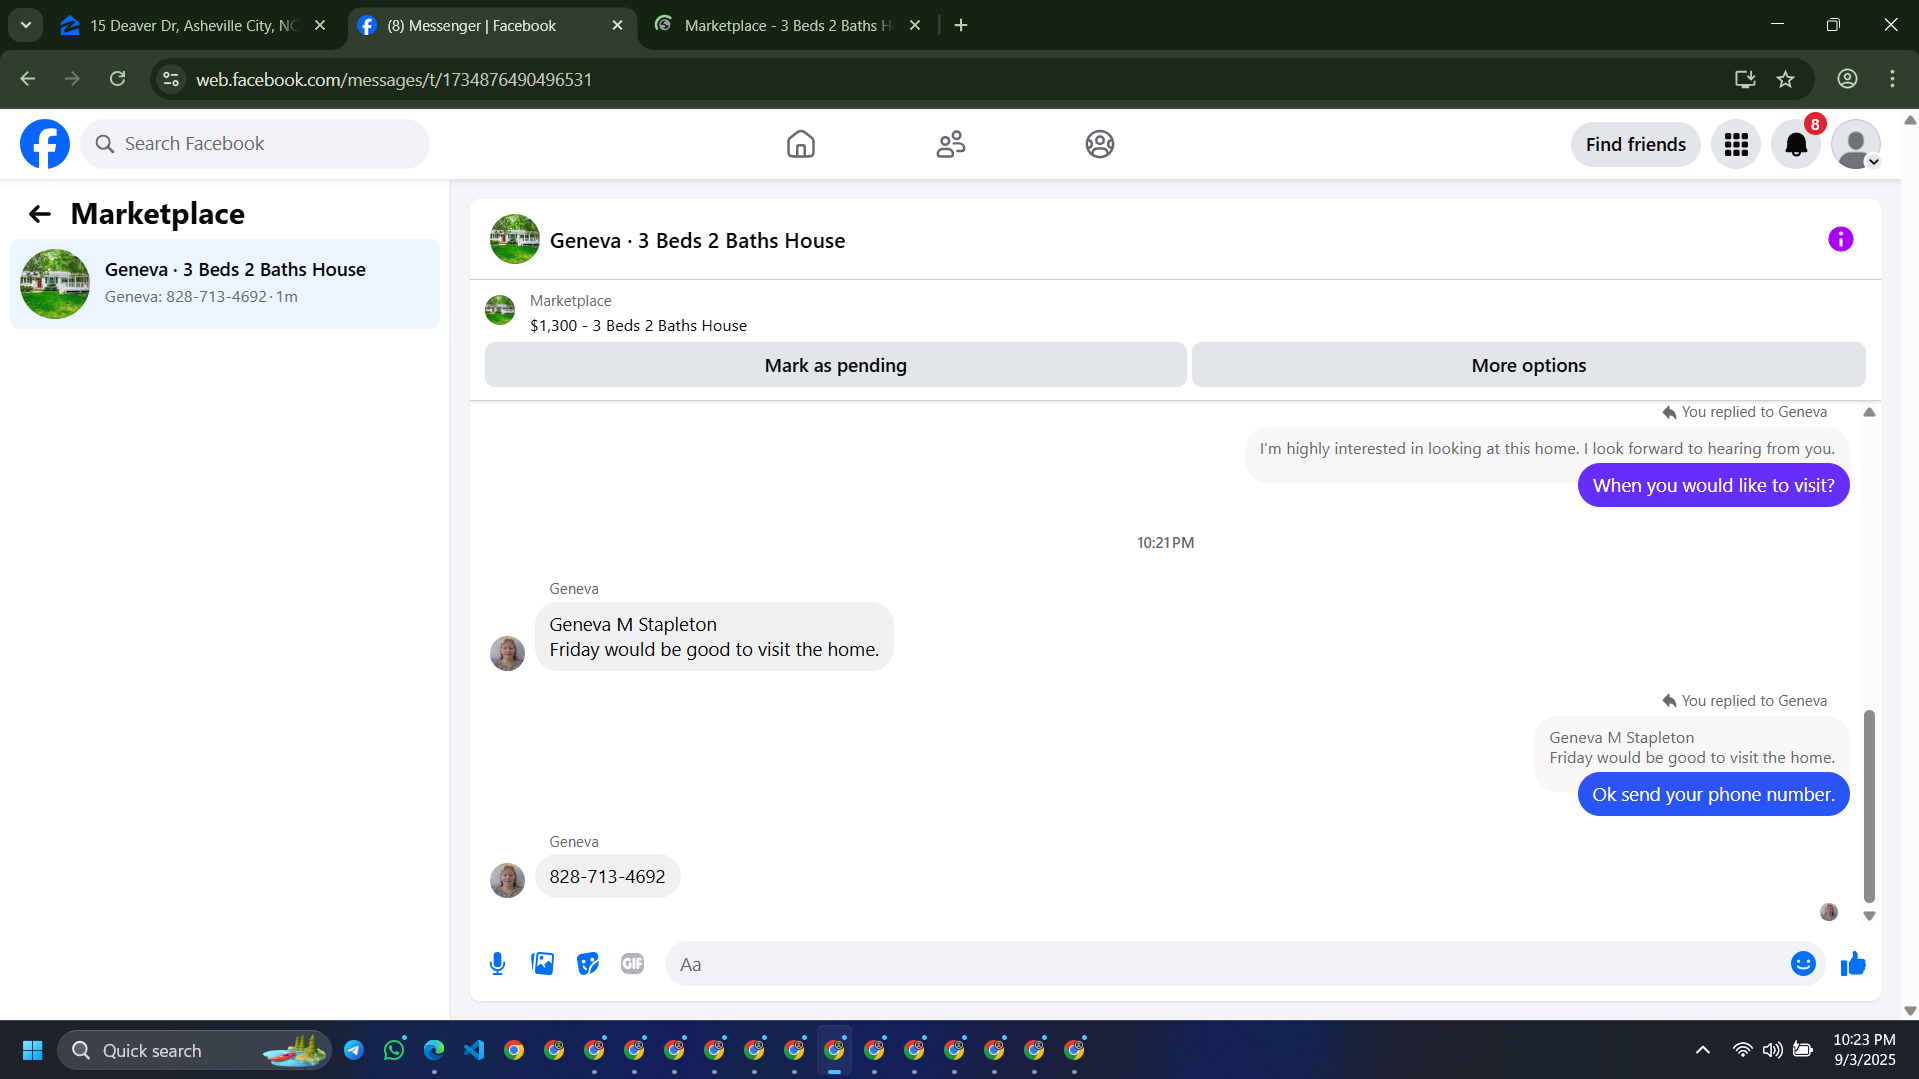
Task: Show hidden system tray icons
Action: (x=1702, y=1050)
